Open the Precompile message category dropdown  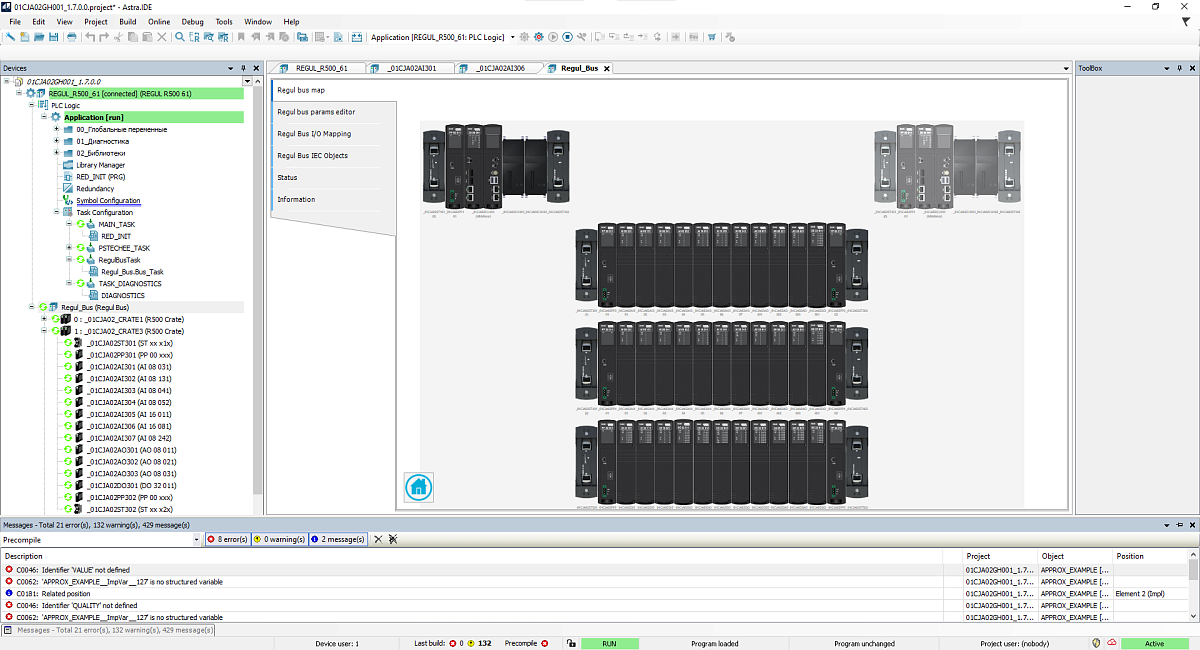(196, 539)
